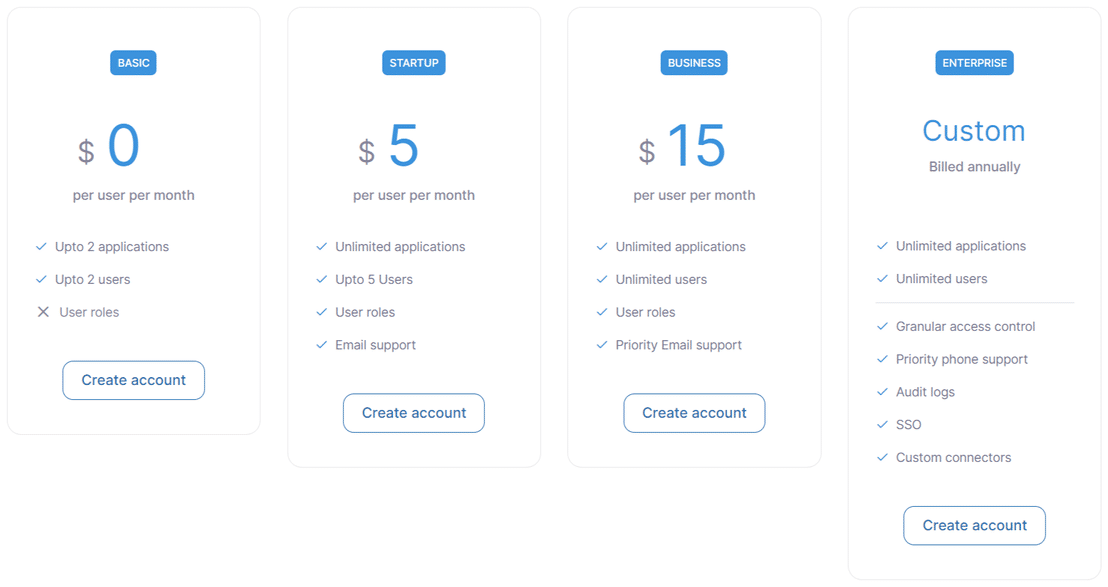
Task: Select the BUSINESS plan badge
Action: coord(694,63)
